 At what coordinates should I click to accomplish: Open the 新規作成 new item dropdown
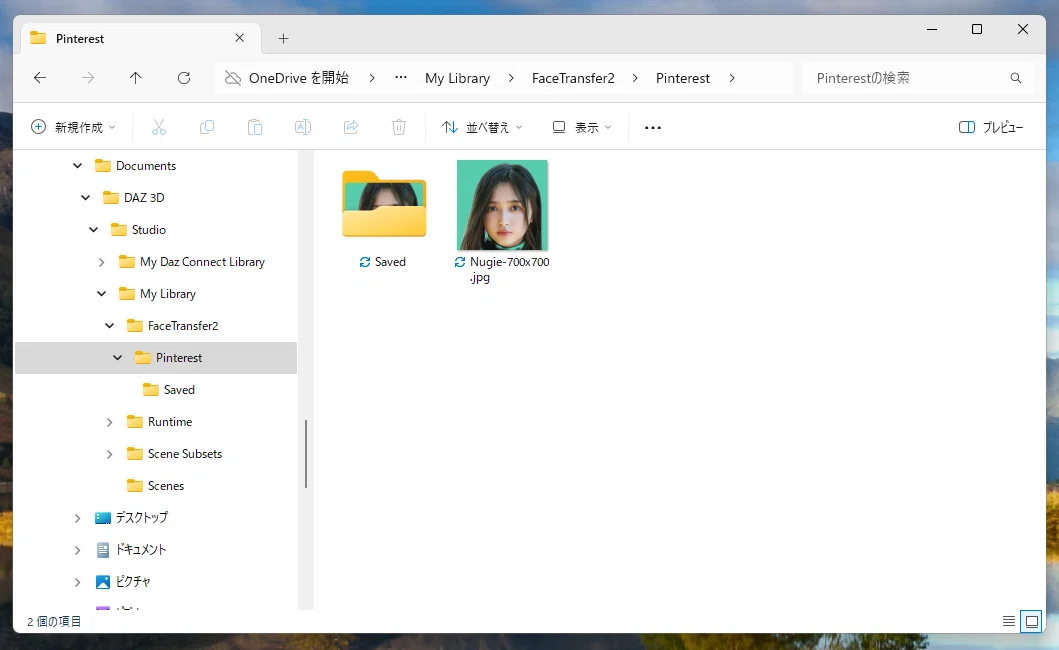[73, 127]
